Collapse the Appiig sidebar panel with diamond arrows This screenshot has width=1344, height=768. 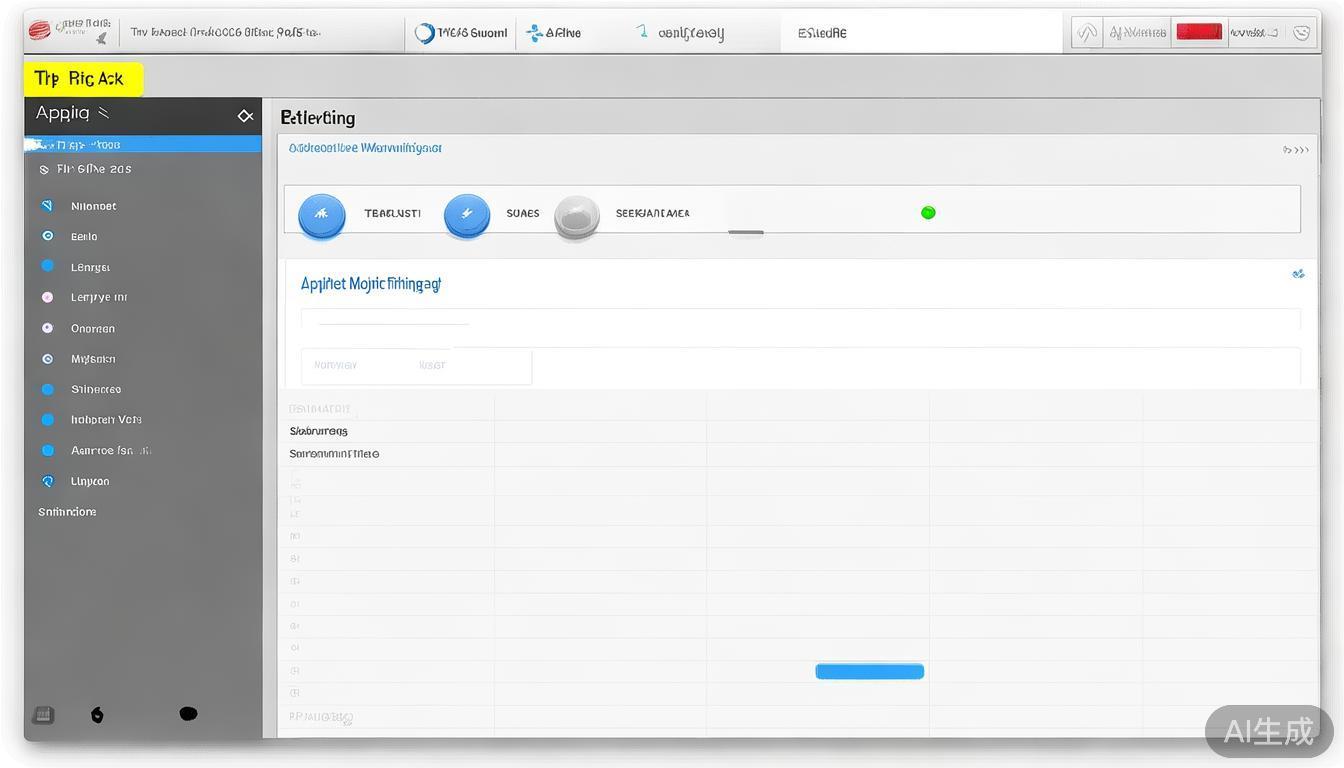(x=245, y=116)
